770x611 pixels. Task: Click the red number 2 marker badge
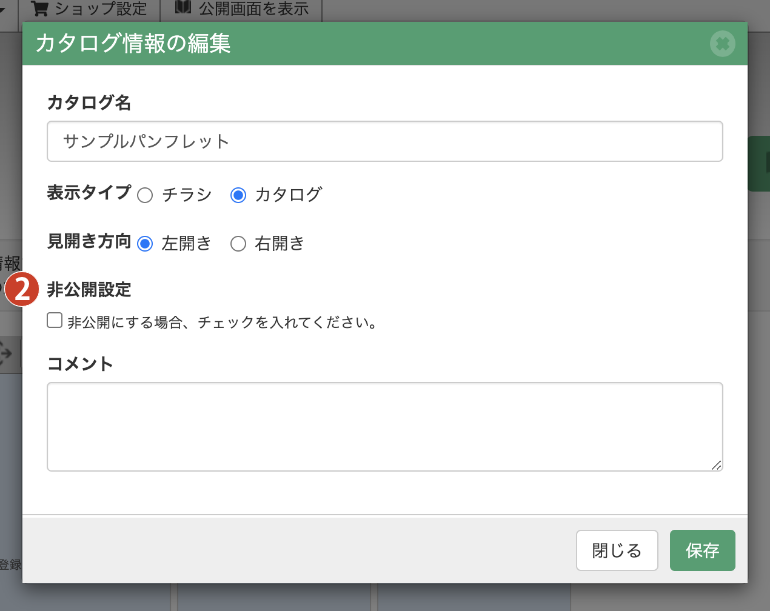22,290
